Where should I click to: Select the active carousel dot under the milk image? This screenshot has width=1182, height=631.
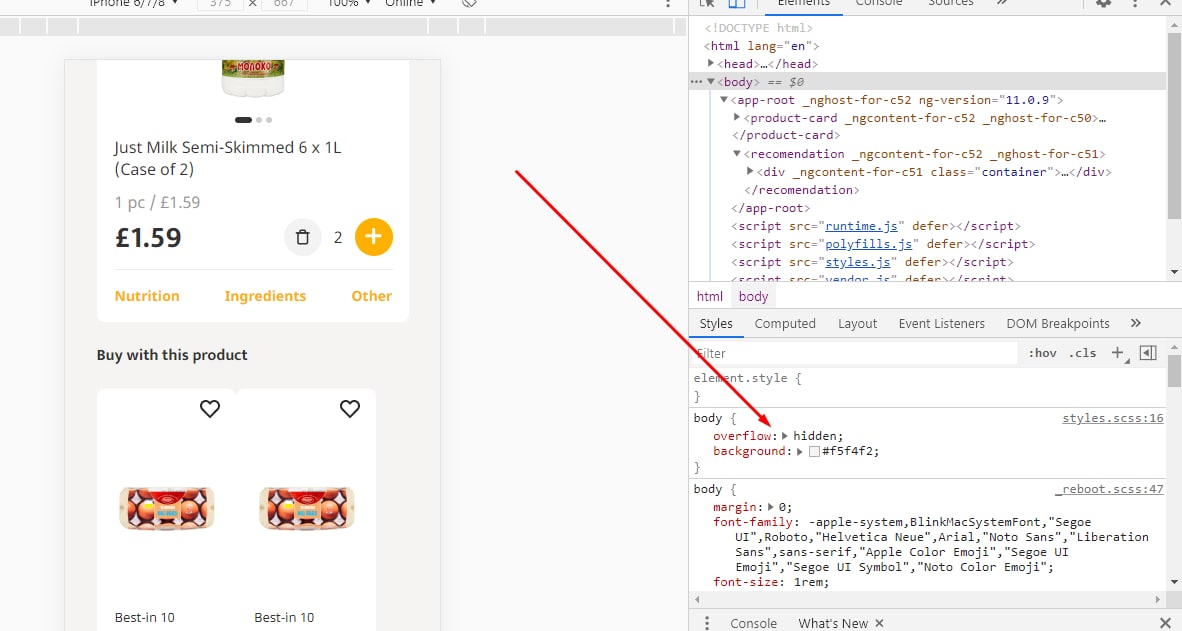point(243,120)
